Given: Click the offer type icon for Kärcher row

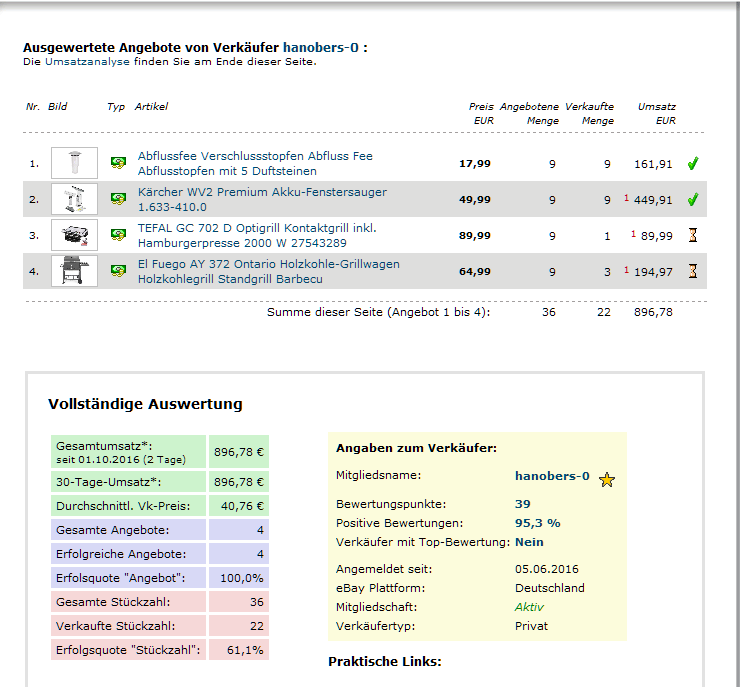Looking at the screenshot, I should coord(118,199).
